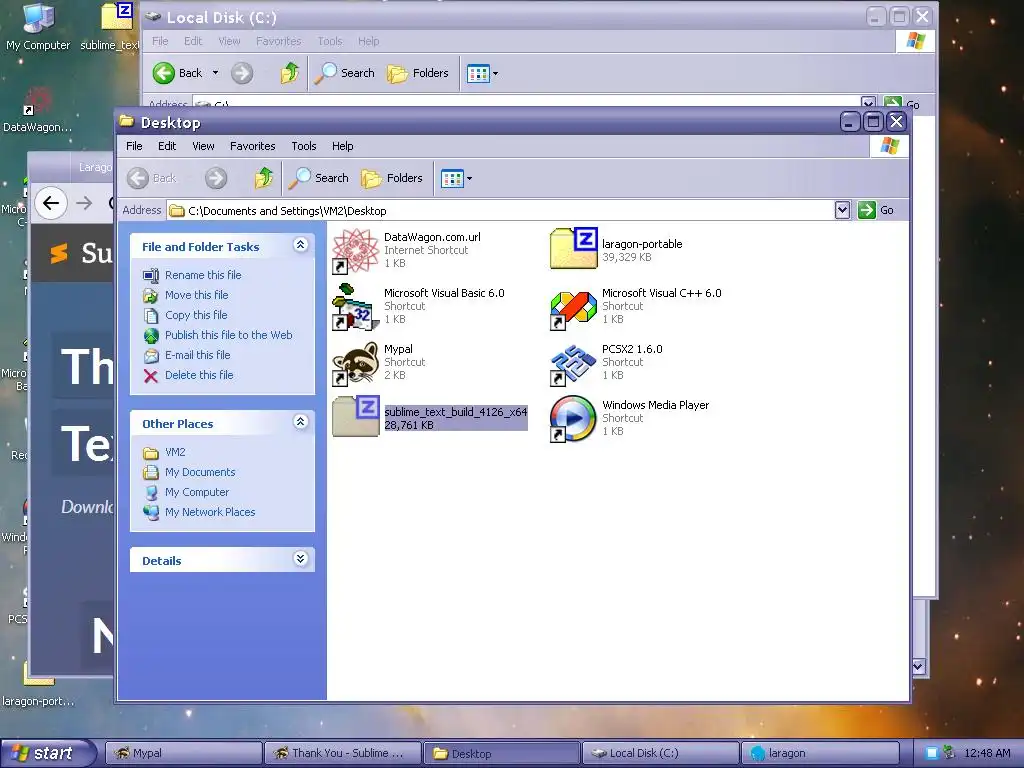This screenshot has width=1024, height=768.
Task: Open the Views dropdown in Desktop window toolbar
Action: (456, 178)
